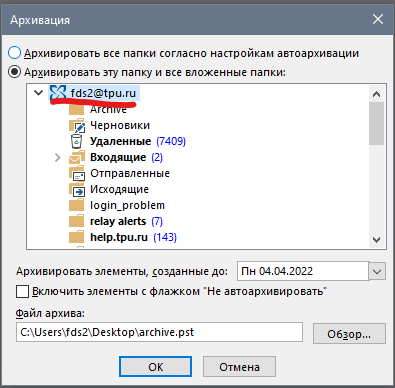The height and width of the screenshot is (388, 395).
Task: Select the Входящие folder label
Action: [x=118, y=157]
